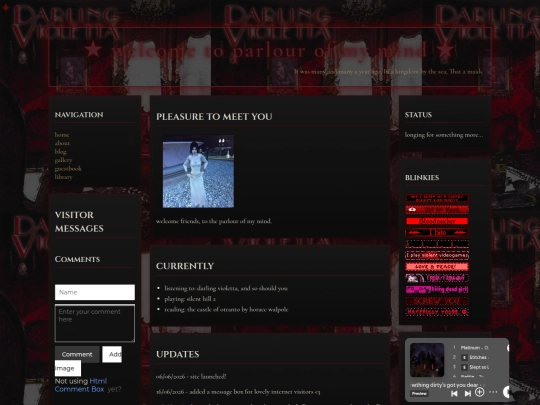Click the 'Enter your comment here' textarea
This screenshot has width=540, height=405.
[x=95, y=323]
